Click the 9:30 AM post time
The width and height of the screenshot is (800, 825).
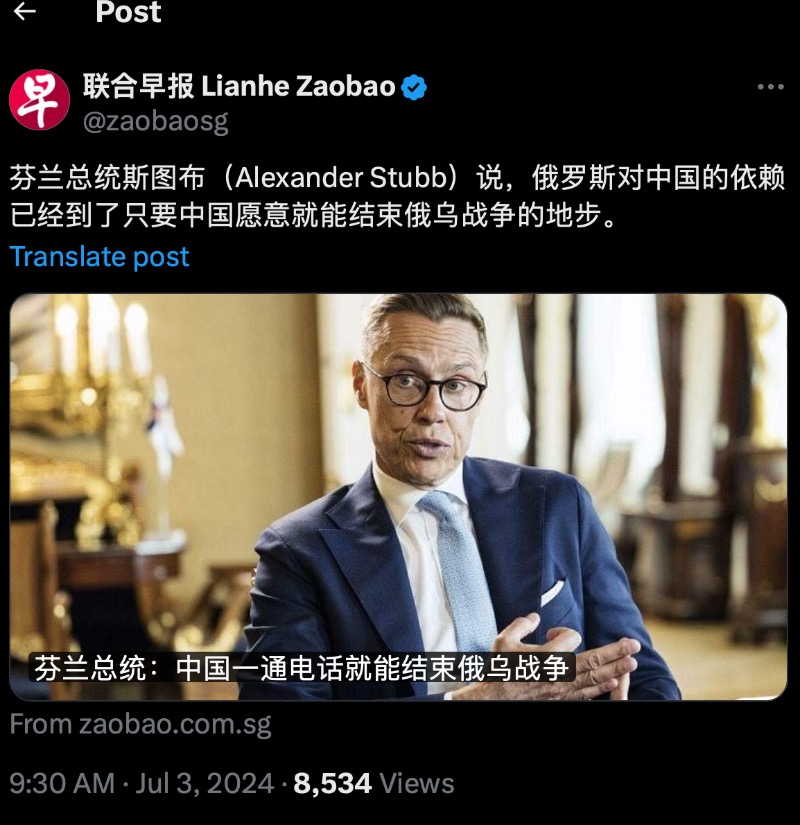click(x=62, y=783)
